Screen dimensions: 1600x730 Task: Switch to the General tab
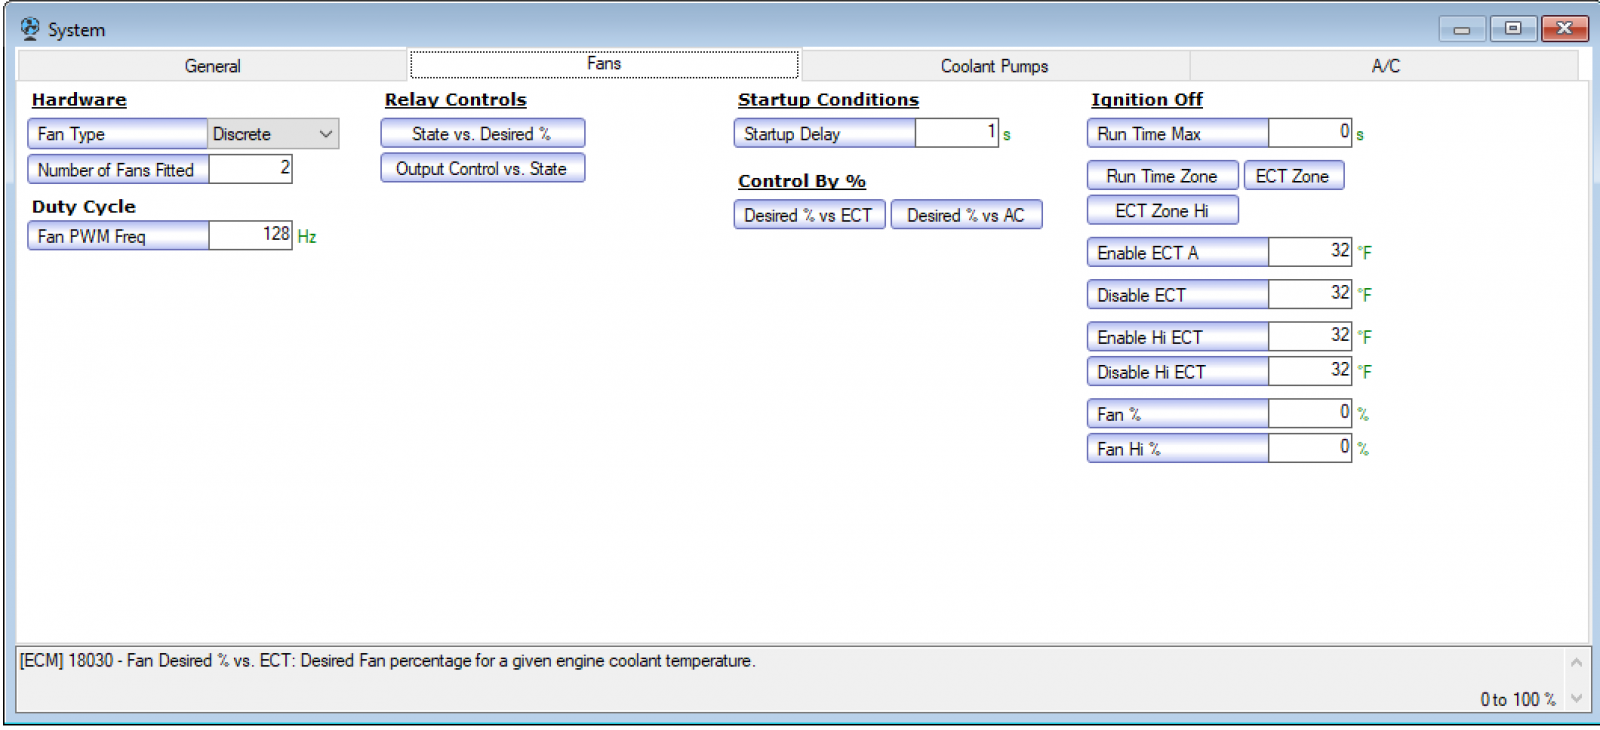(212, 66)
